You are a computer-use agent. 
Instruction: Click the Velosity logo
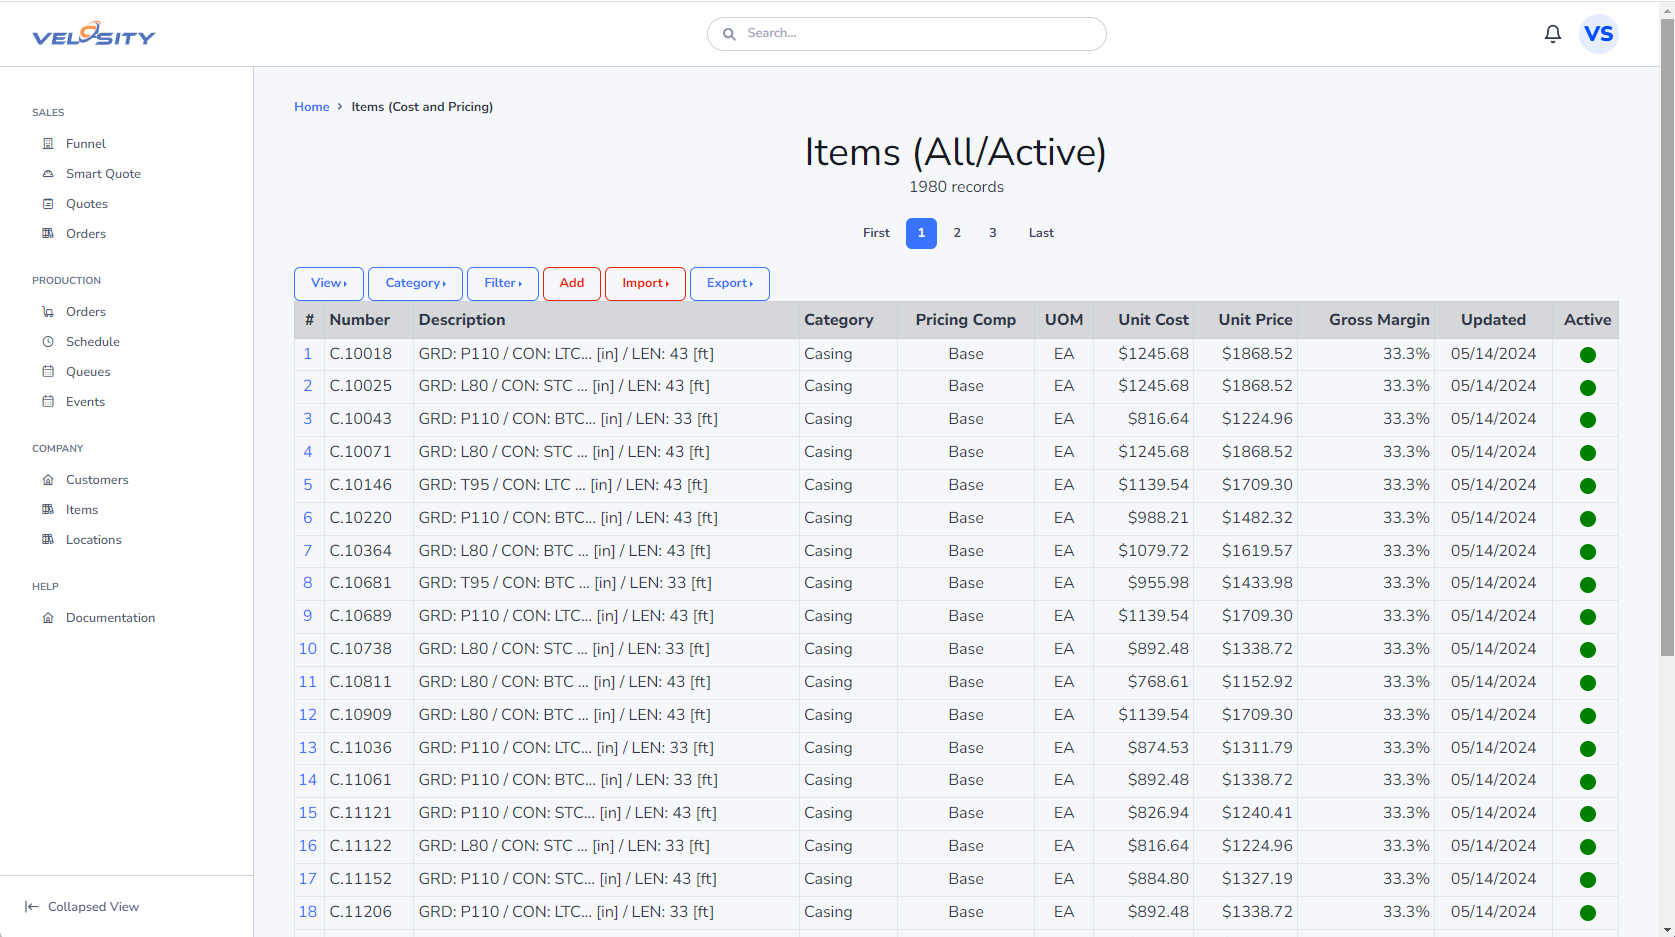(94, 35)
